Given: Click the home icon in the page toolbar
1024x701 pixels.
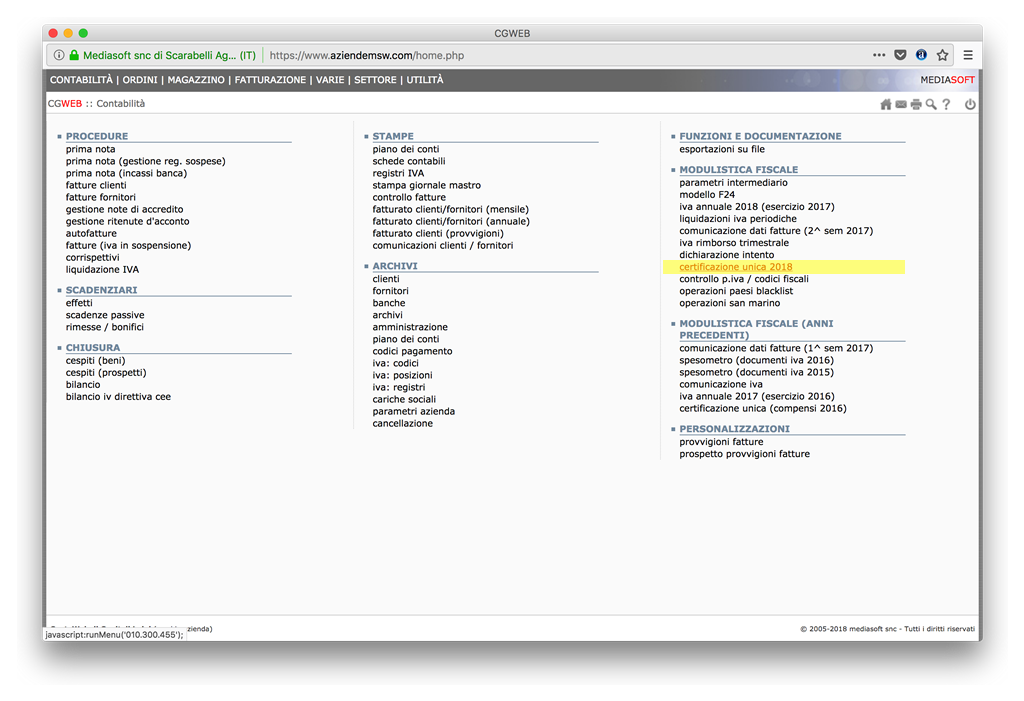Looking at the screenshot, I should tap(886, 105).
